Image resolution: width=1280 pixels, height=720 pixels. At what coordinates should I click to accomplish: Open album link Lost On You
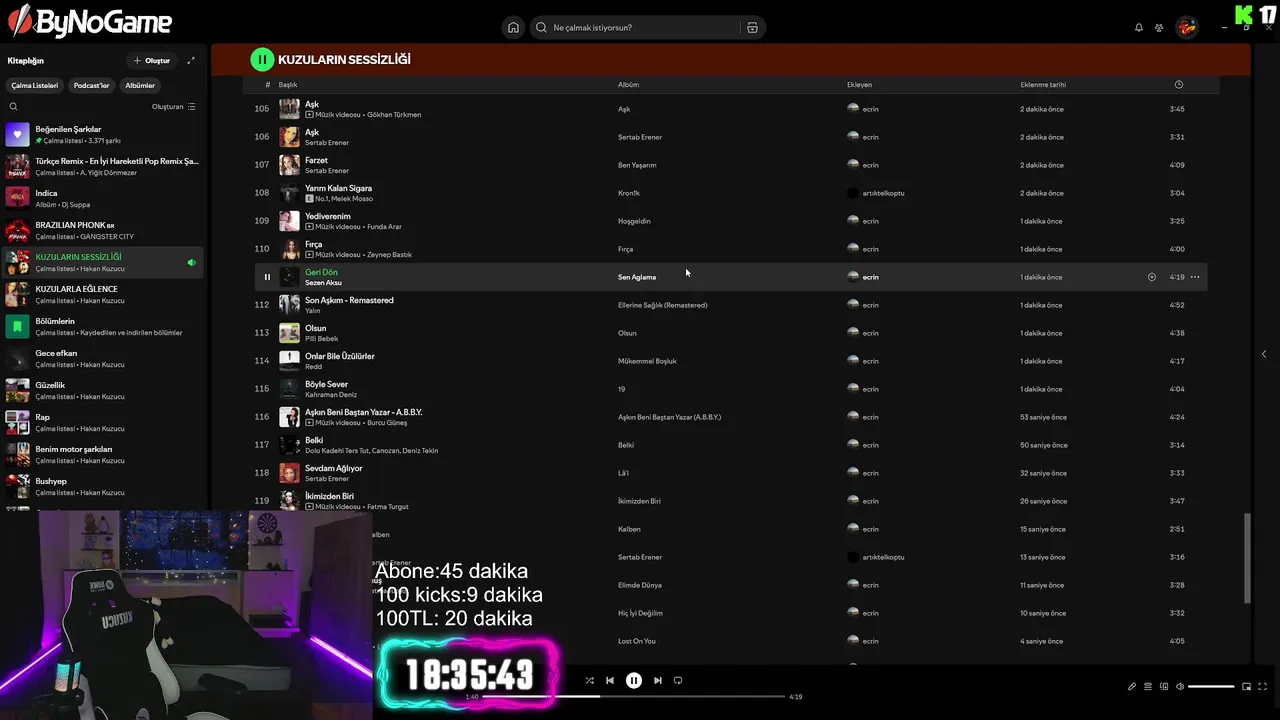point(637,641)
